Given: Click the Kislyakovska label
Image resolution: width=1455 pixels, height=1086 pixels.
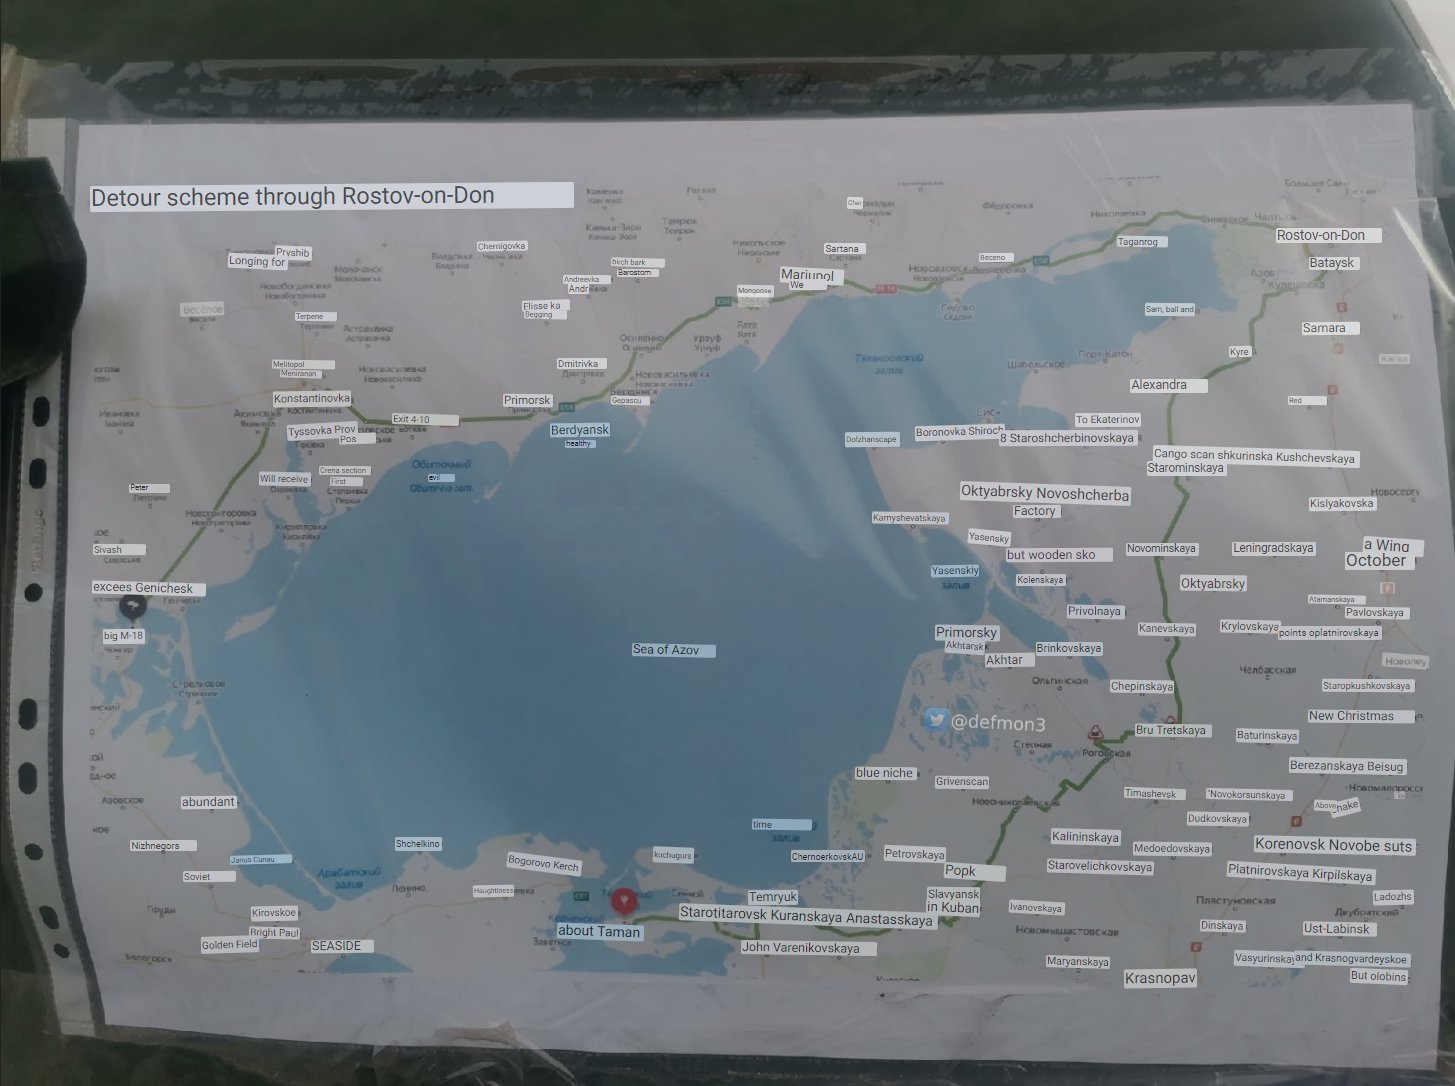Looking at the screenshot, I should [x=1342, y=504].
